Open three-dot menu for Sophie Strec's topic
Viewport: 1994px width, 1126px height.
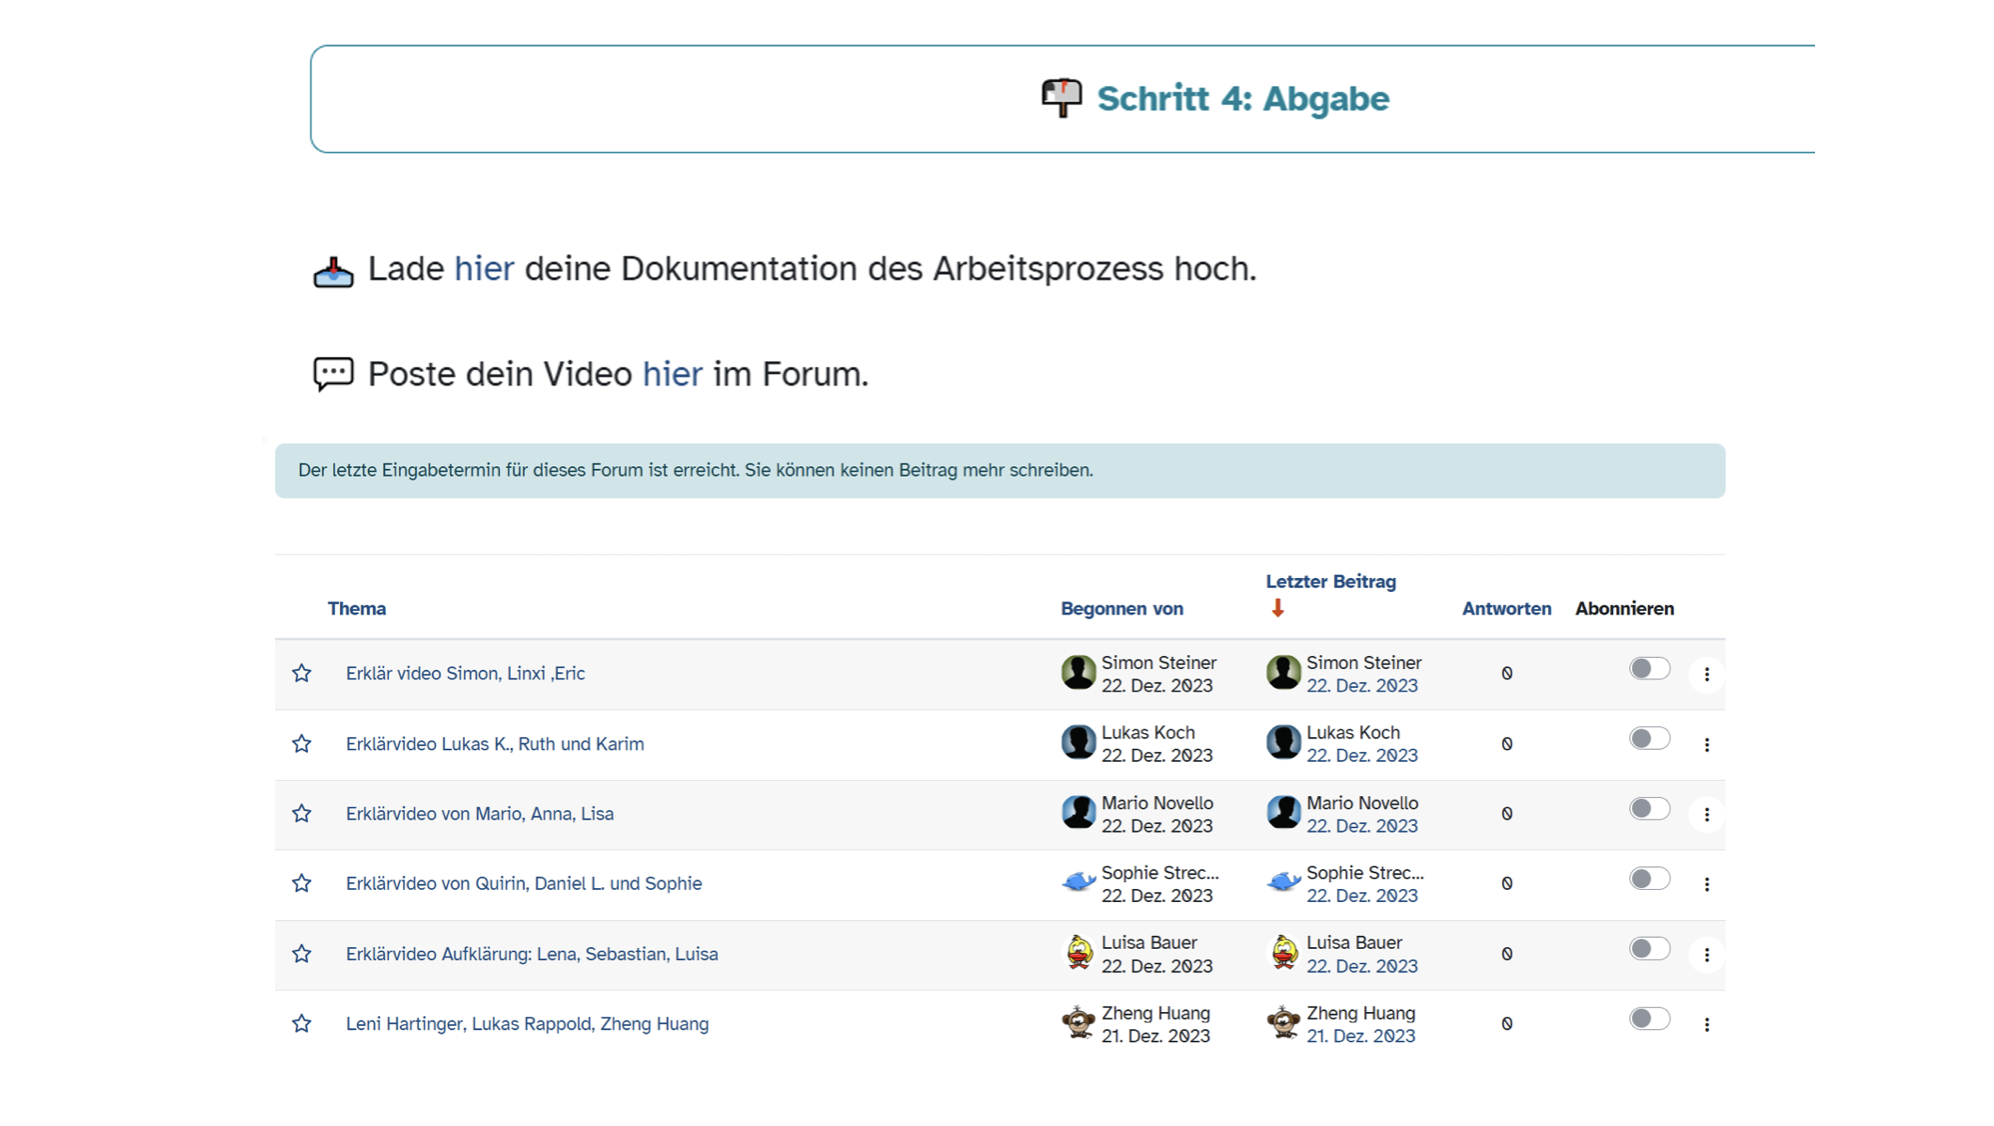(1706, 884)
